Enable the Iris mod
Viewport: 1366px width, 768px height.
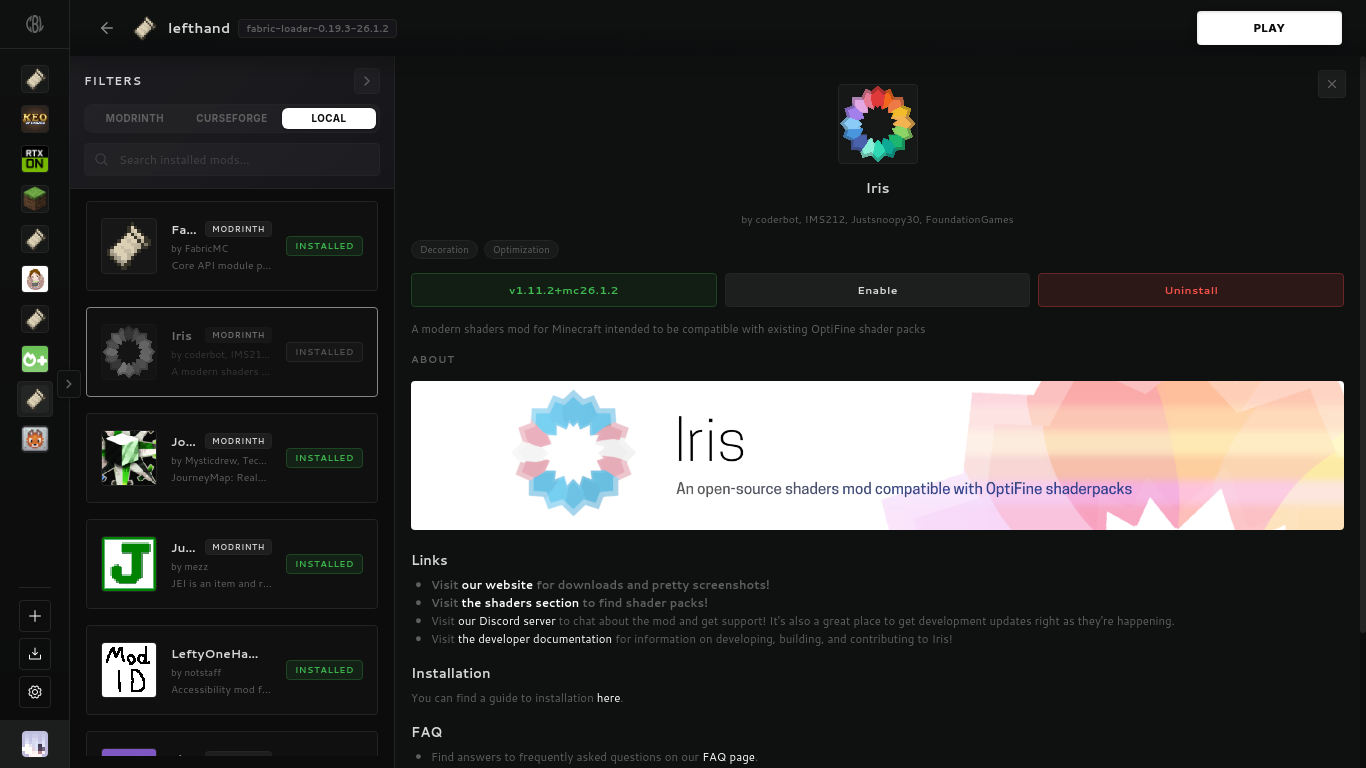pyautogui.click(x=877, y=290)
